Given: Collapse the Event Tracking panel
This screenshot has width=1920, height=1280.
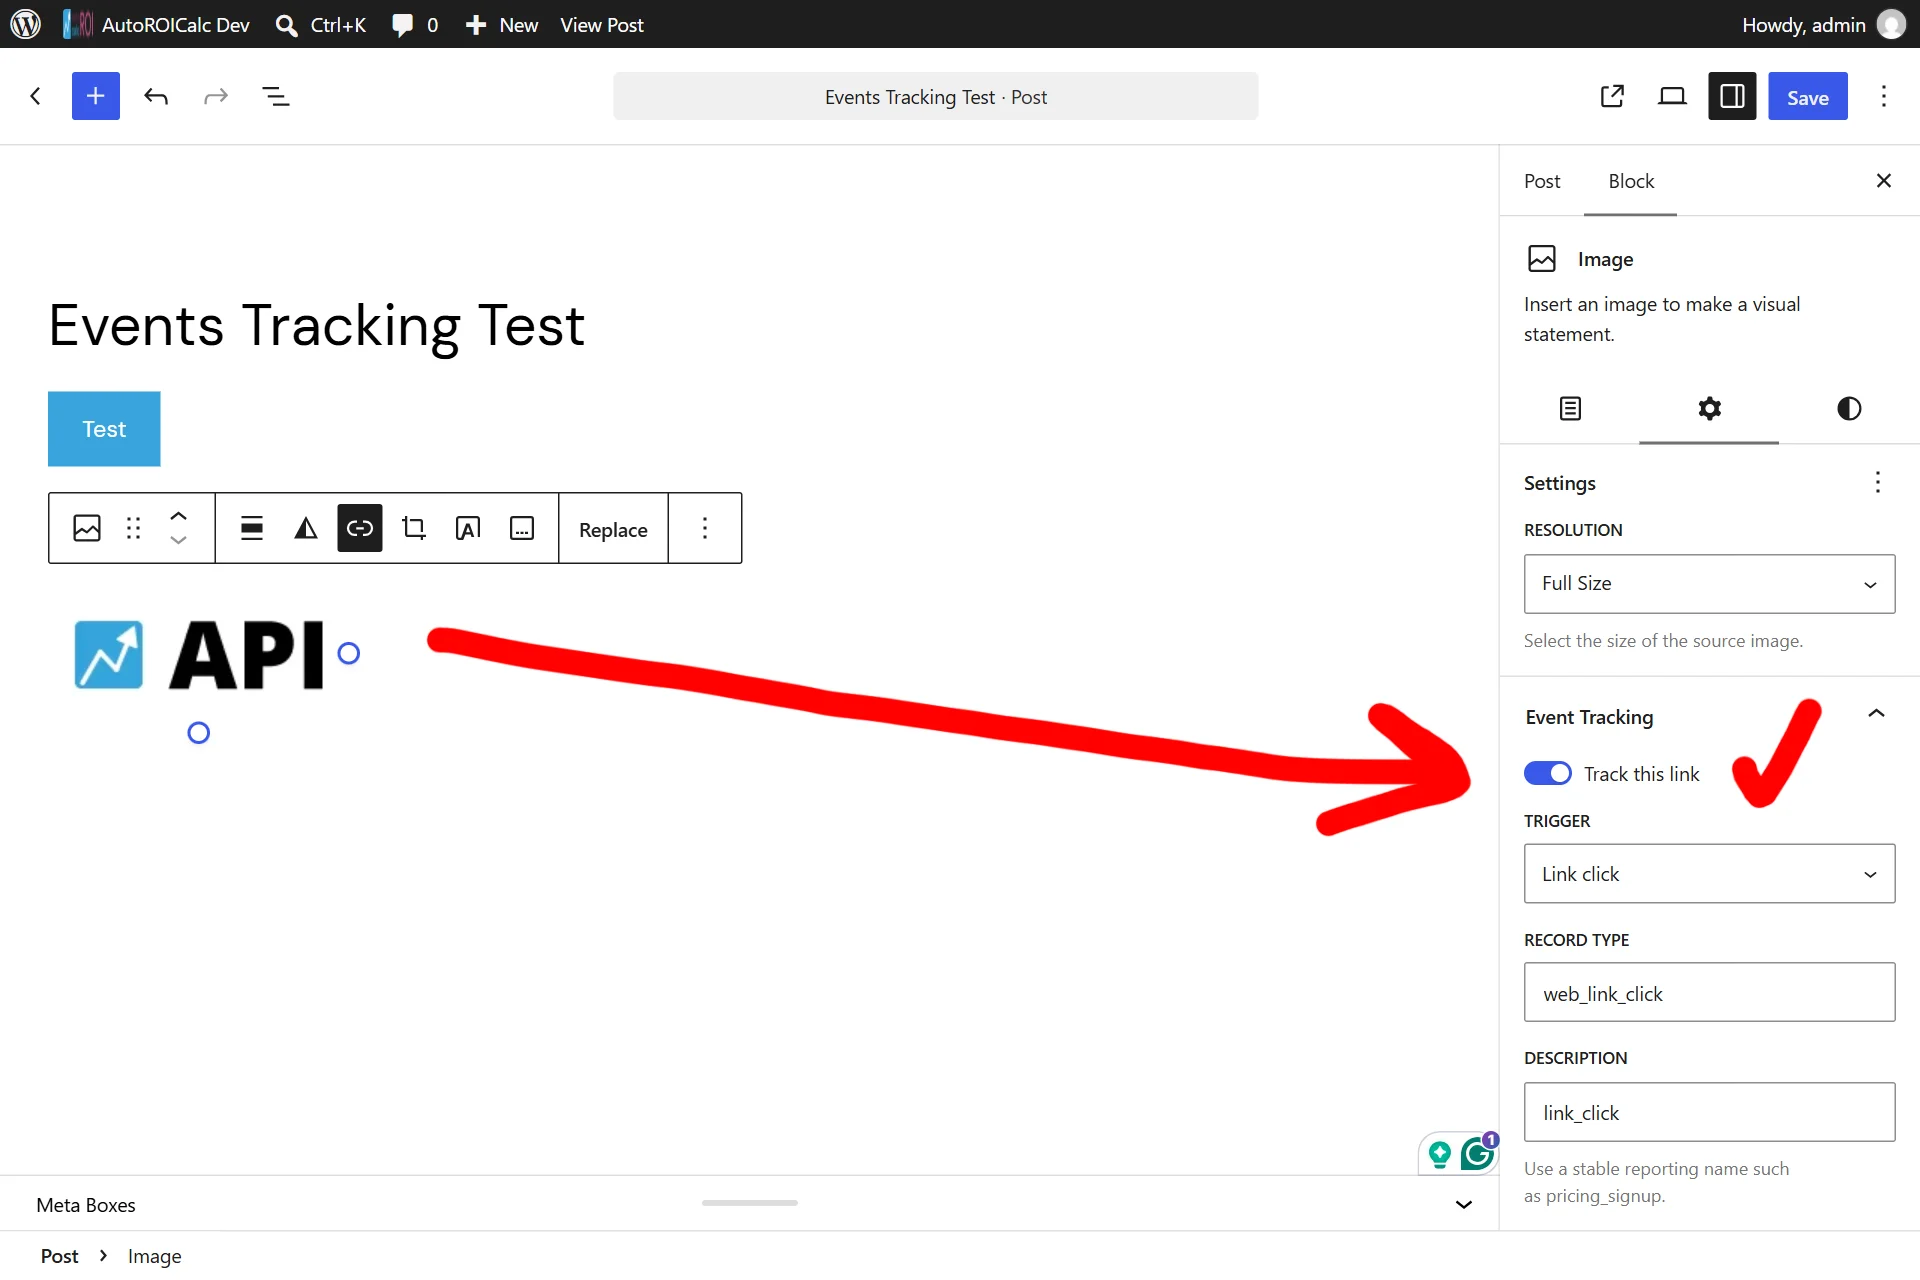Looking at the screenshot, I should pos(1876,714).
